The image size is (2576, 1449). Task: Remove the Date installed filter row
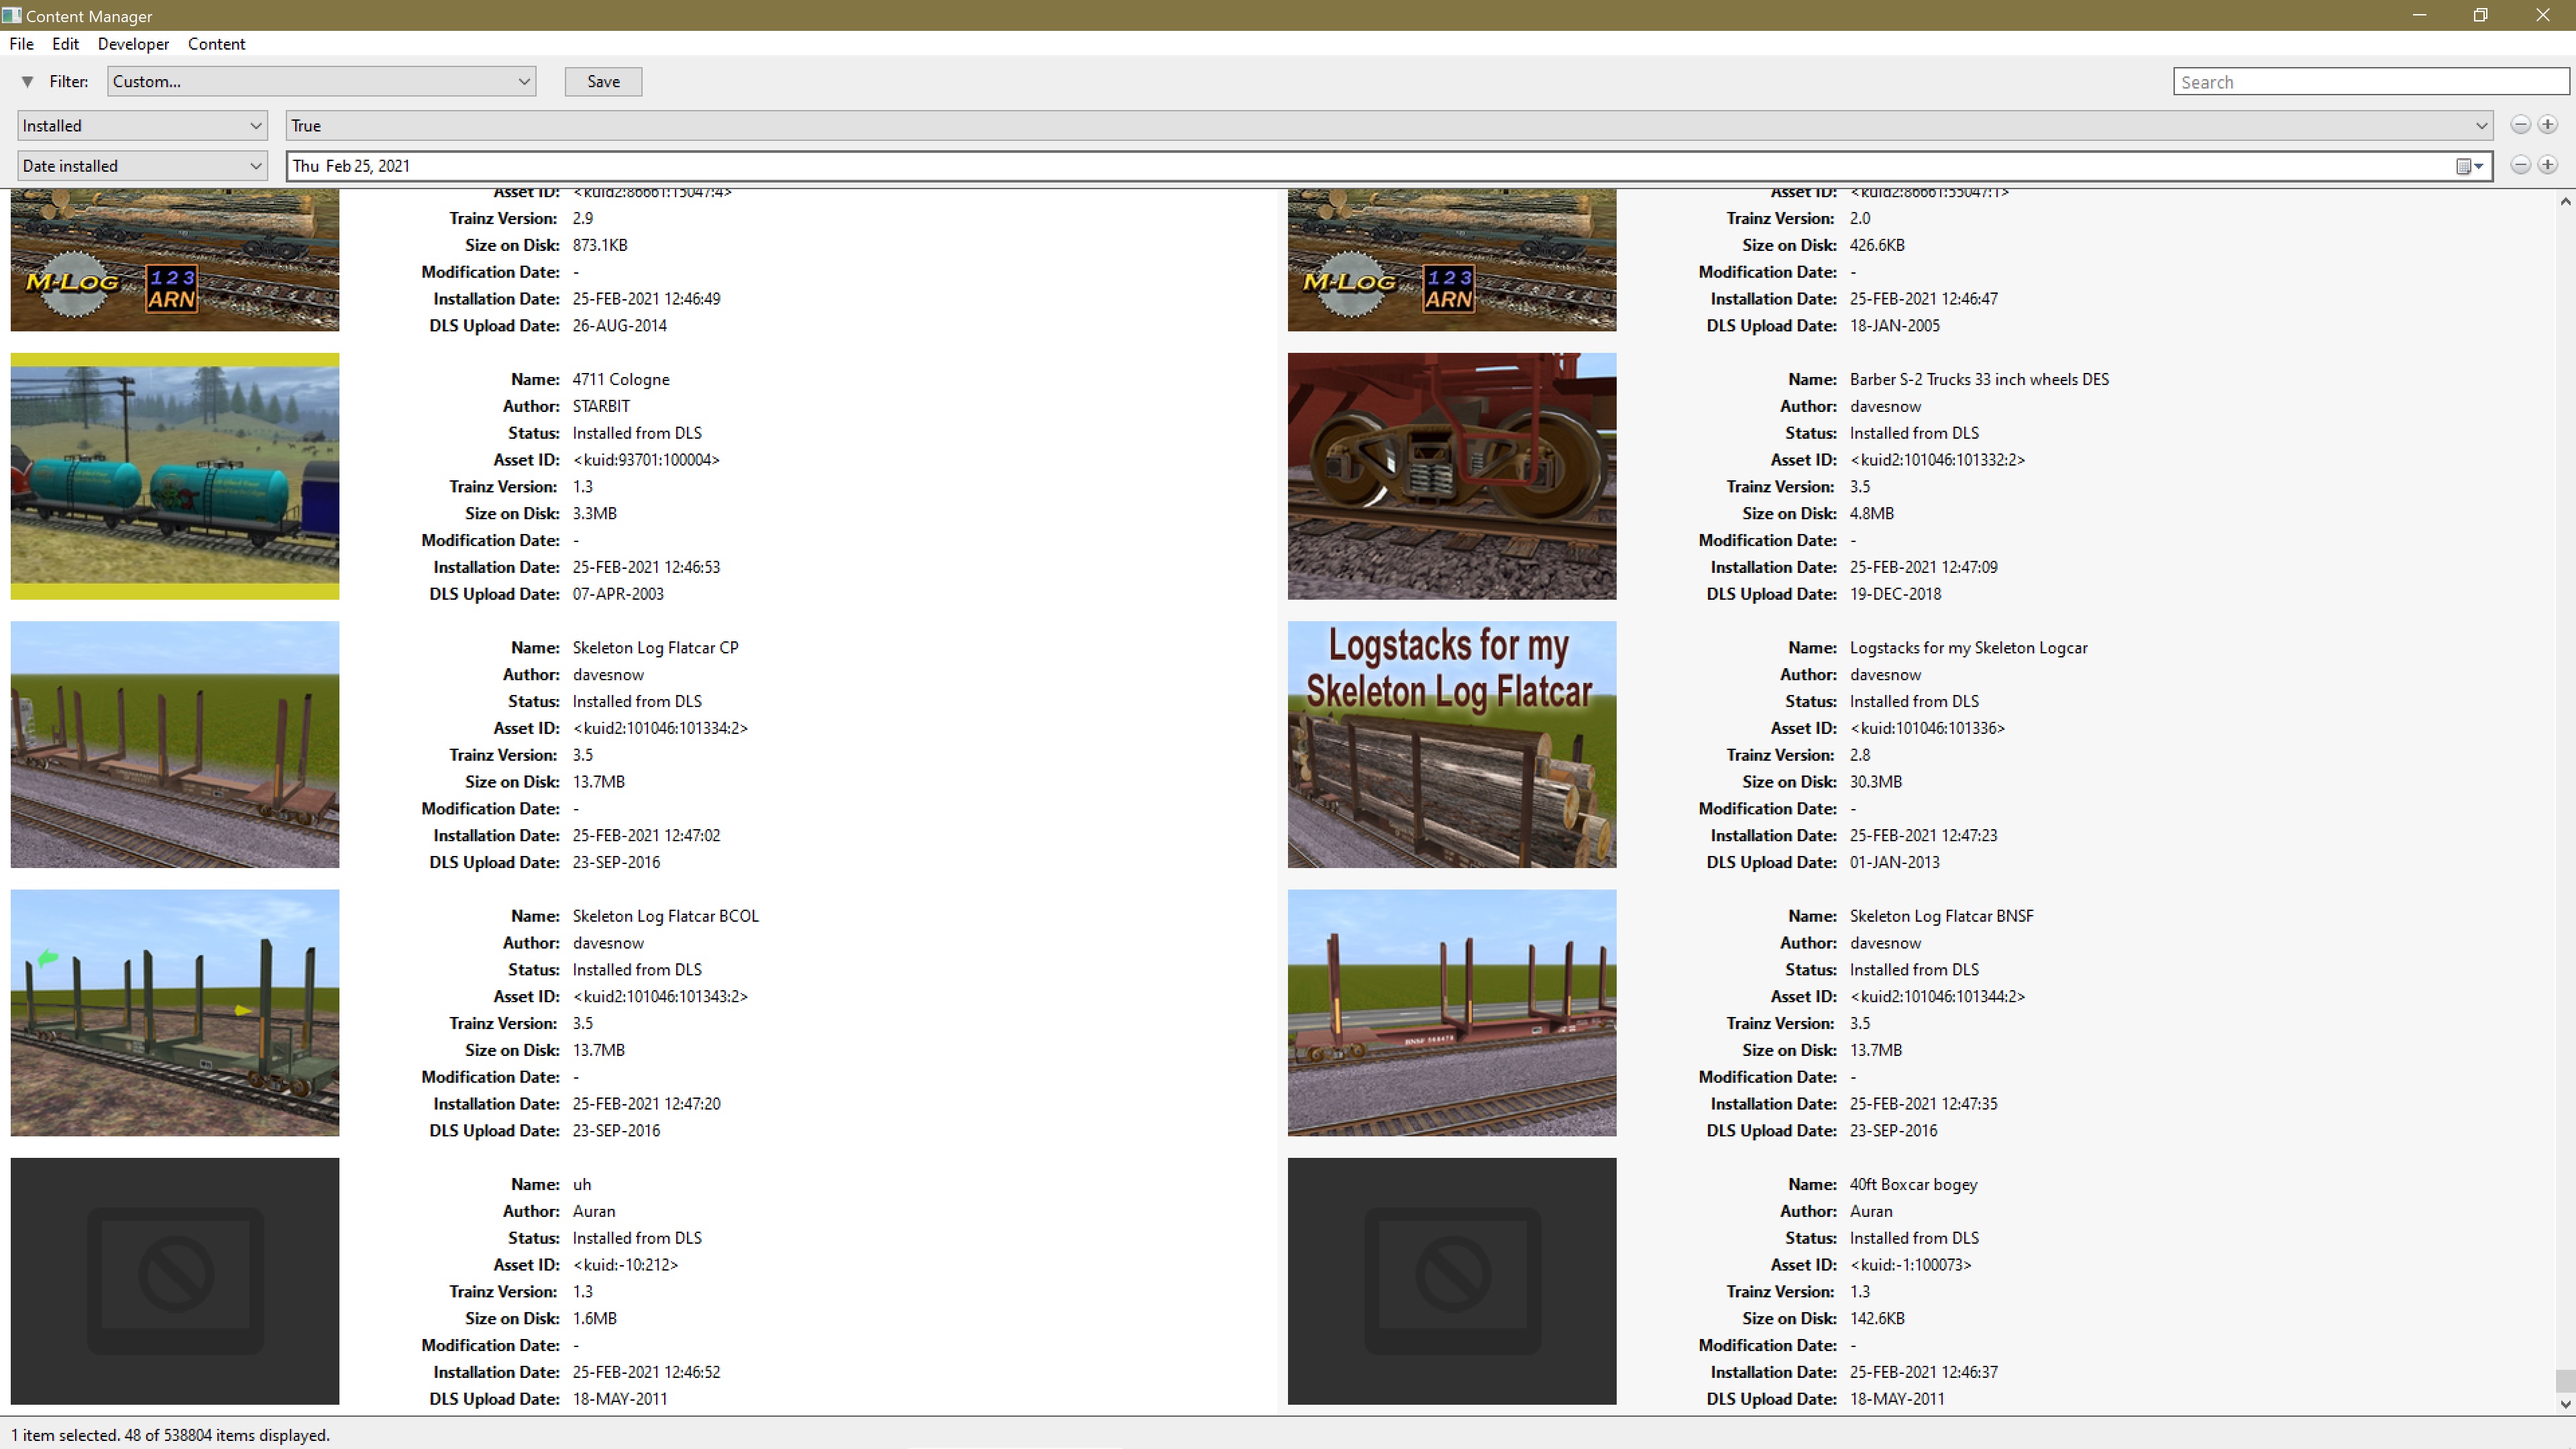tap(2520, 165)
